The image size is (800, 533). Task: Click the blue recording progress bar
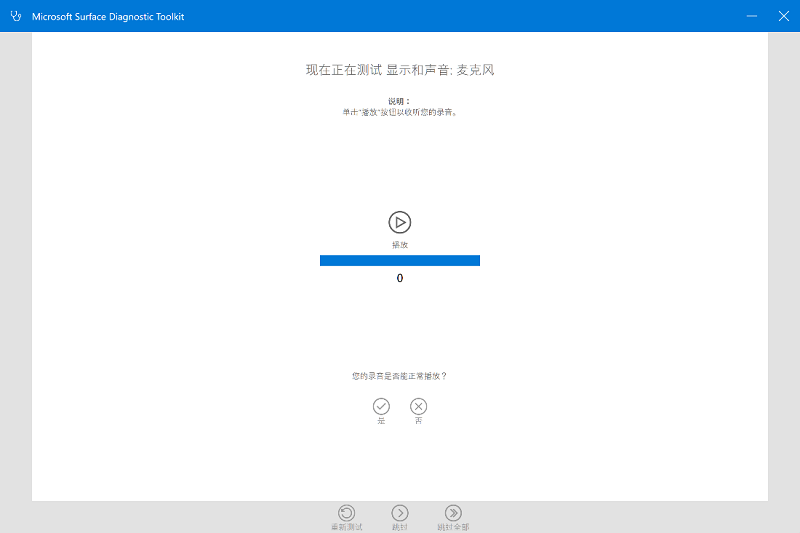coord(399,261)
